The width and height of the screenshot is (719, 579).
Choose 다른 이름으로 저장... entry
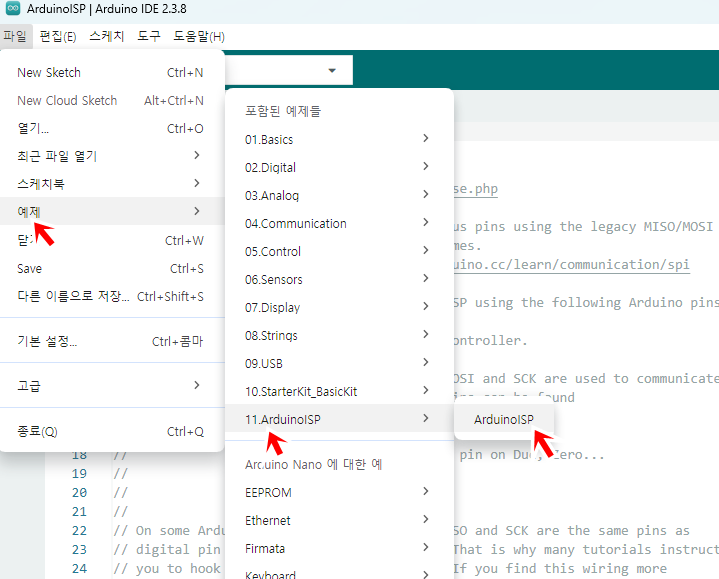coord(112,296)
